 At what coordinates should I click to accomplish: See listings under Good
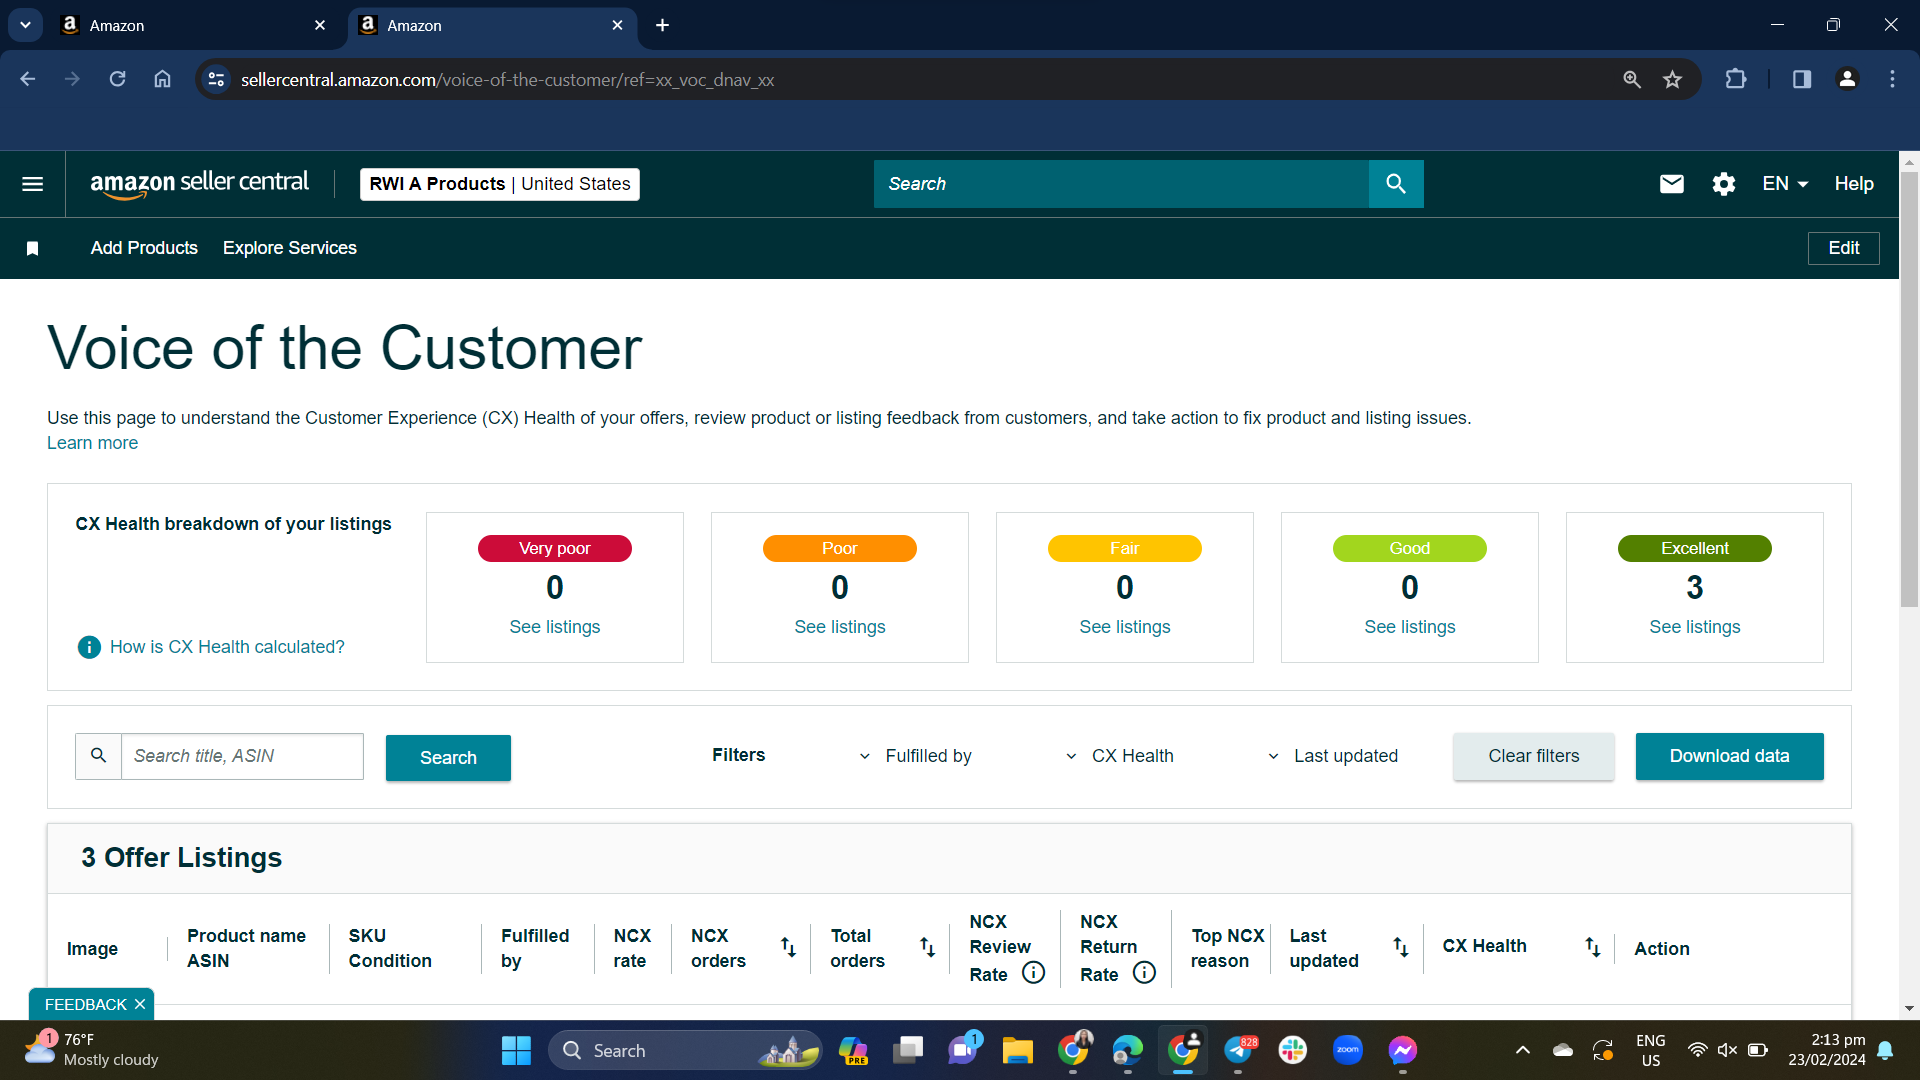pyautogui.click(x=1410, y=627)
